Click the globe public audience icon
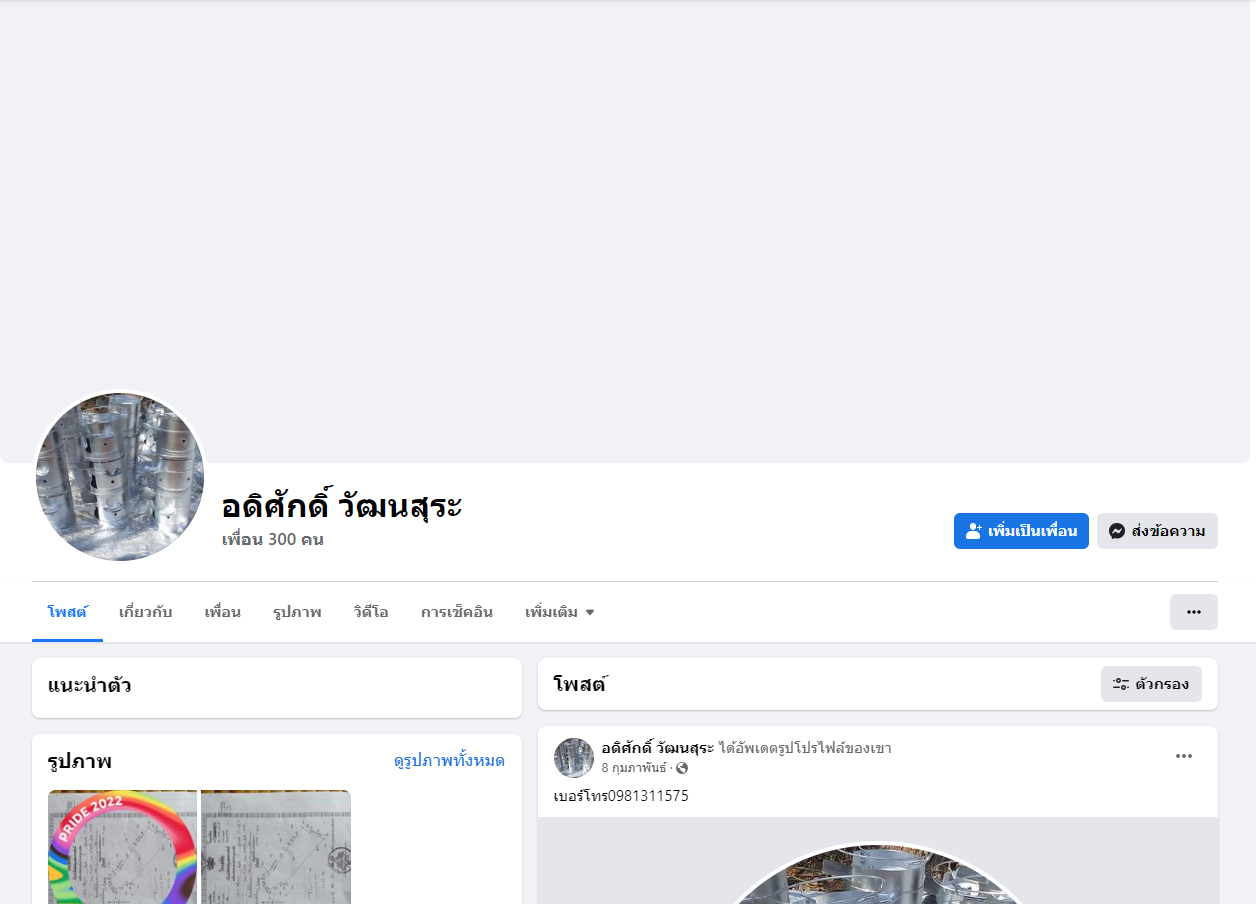This screenshot has height=904, width=1256. pos(682,768)
